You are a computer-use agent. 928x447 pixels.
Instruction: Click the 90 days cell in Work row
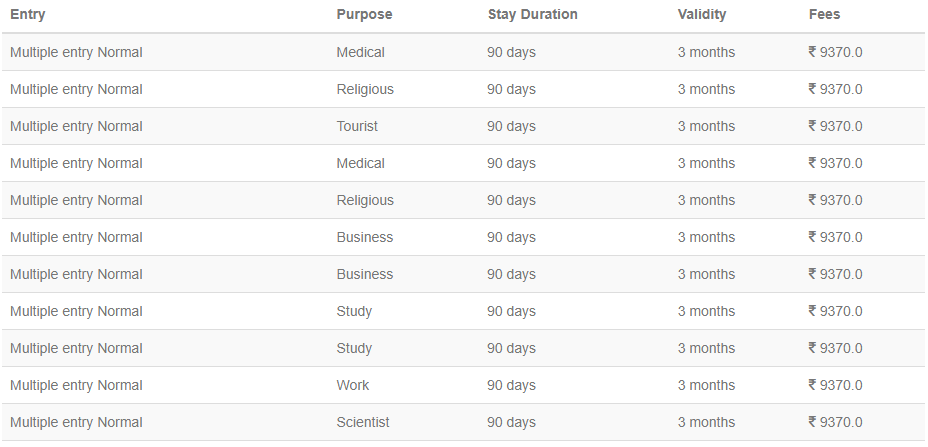click(x=511, y=385)
